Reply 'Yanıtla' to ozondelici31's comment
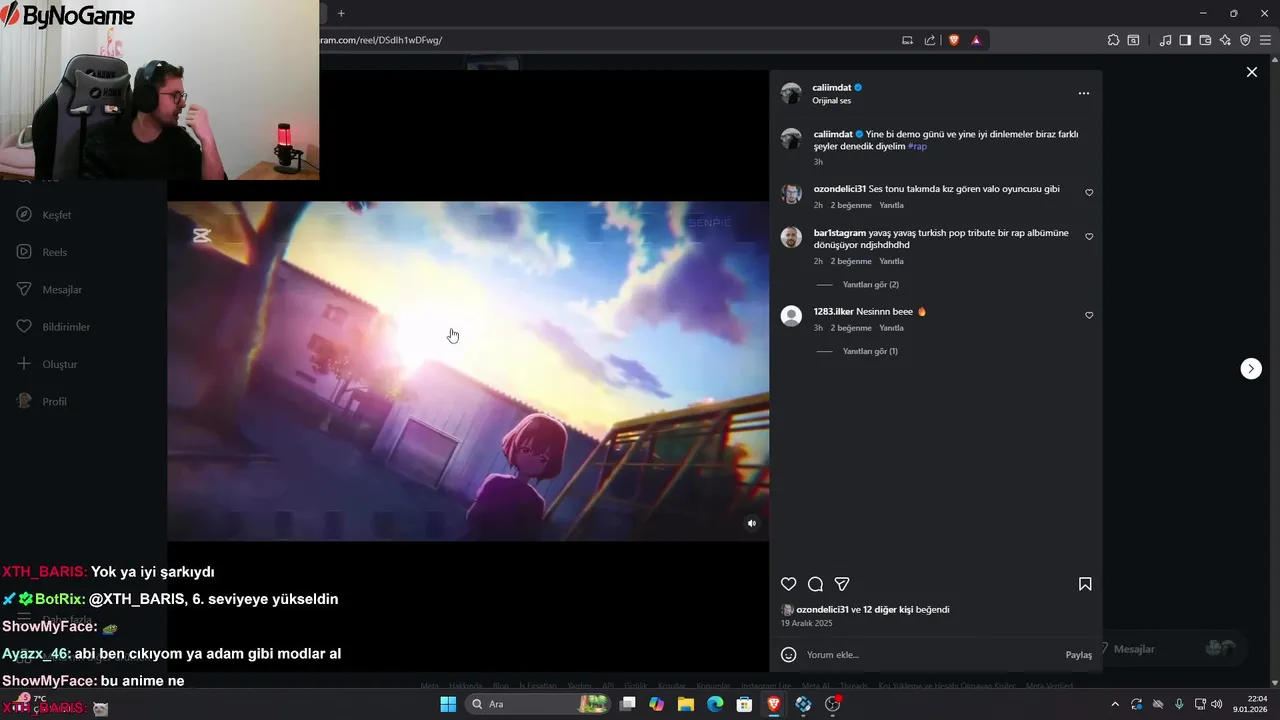The width and height of the screenshot is (1280, 720). tap(891, 205)
